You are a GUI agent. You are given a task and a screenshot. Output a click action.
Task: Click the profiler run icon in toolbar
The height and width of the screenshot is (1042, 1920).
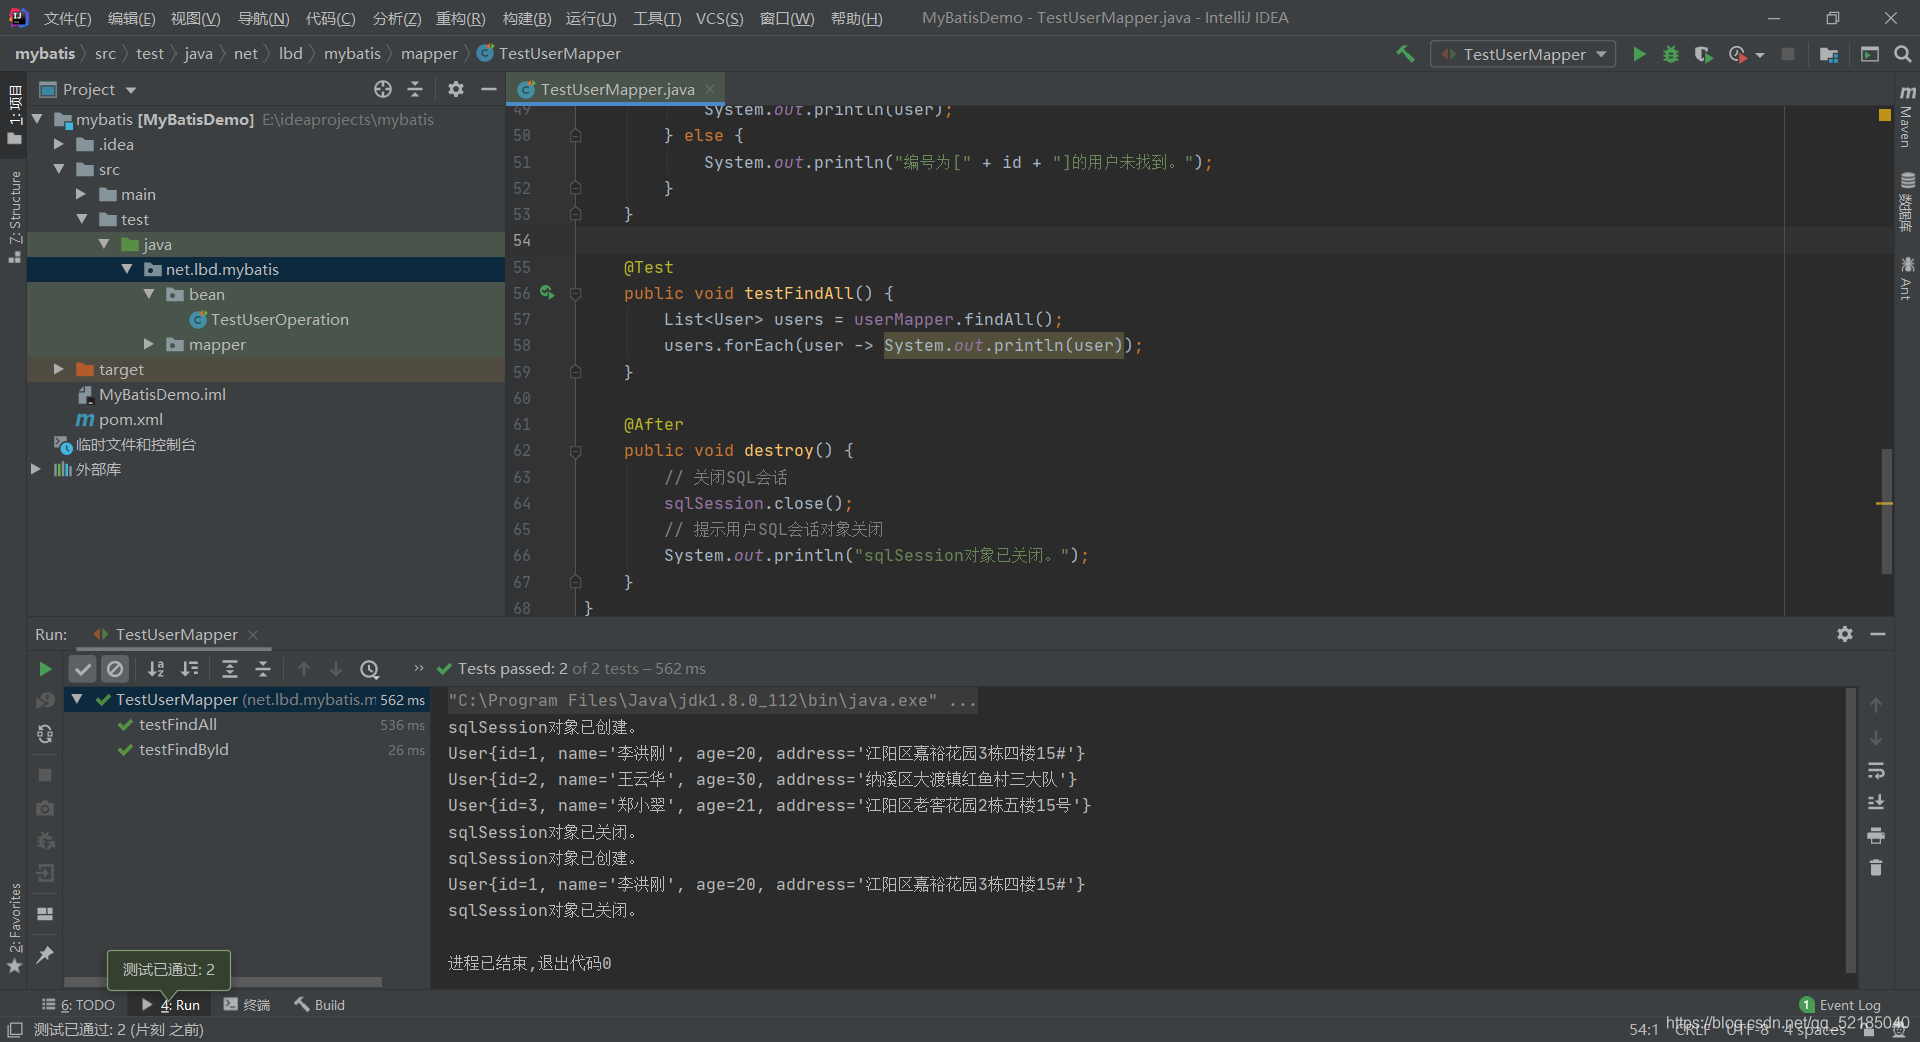pyautogui.click(x=1738, y=54)
